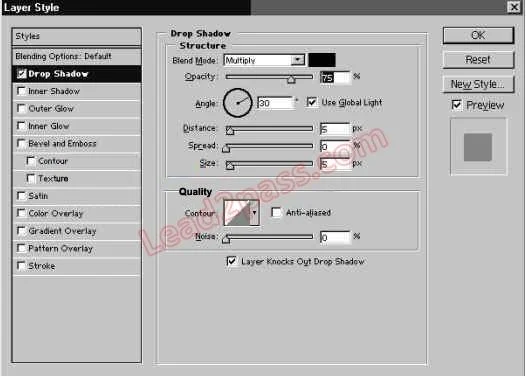This screenshot has height=377, width=526.
Task: Click the Spread value field
Action: tap(335, 147)
